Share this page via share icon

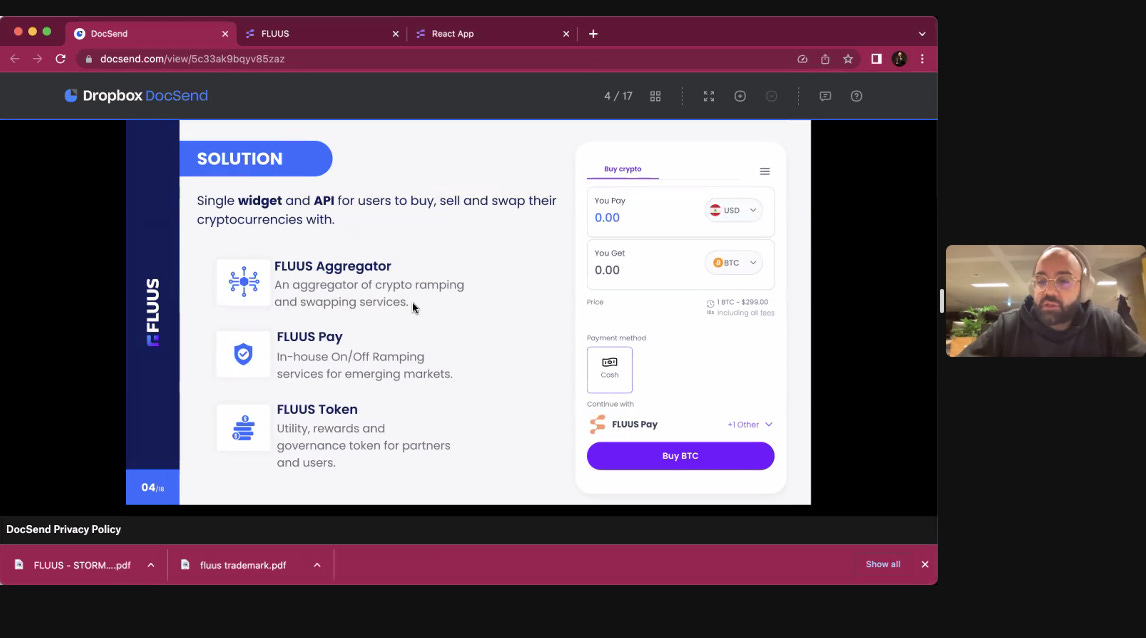coord(824,58)
